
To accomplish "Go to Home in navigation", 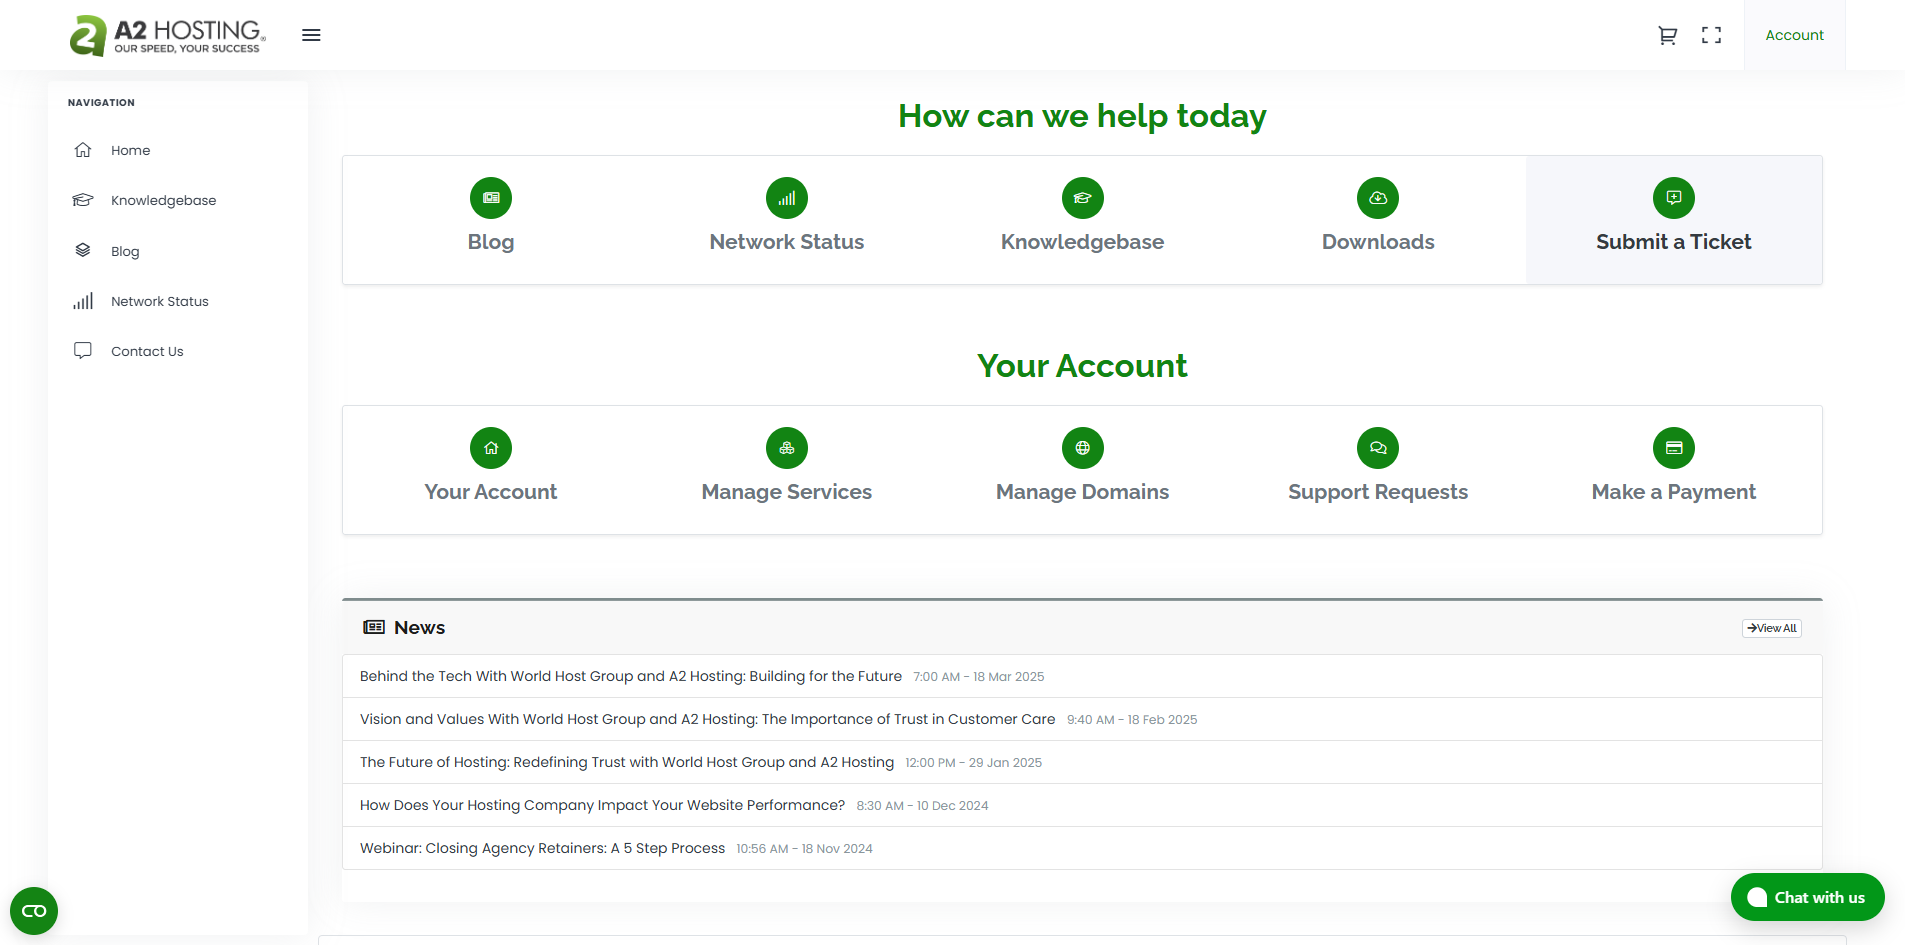I will [x=130, y=150].
